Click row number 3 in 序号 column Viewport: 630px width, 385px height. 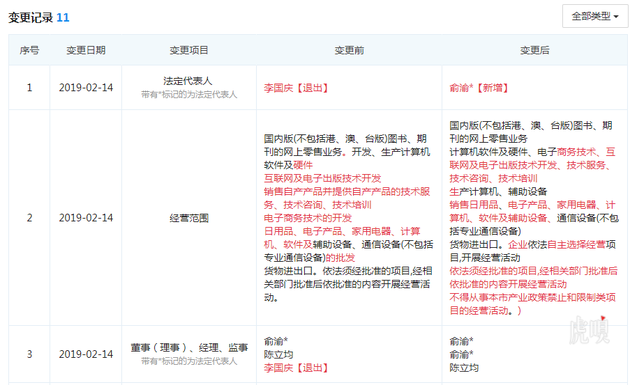(x=29, y=354)
